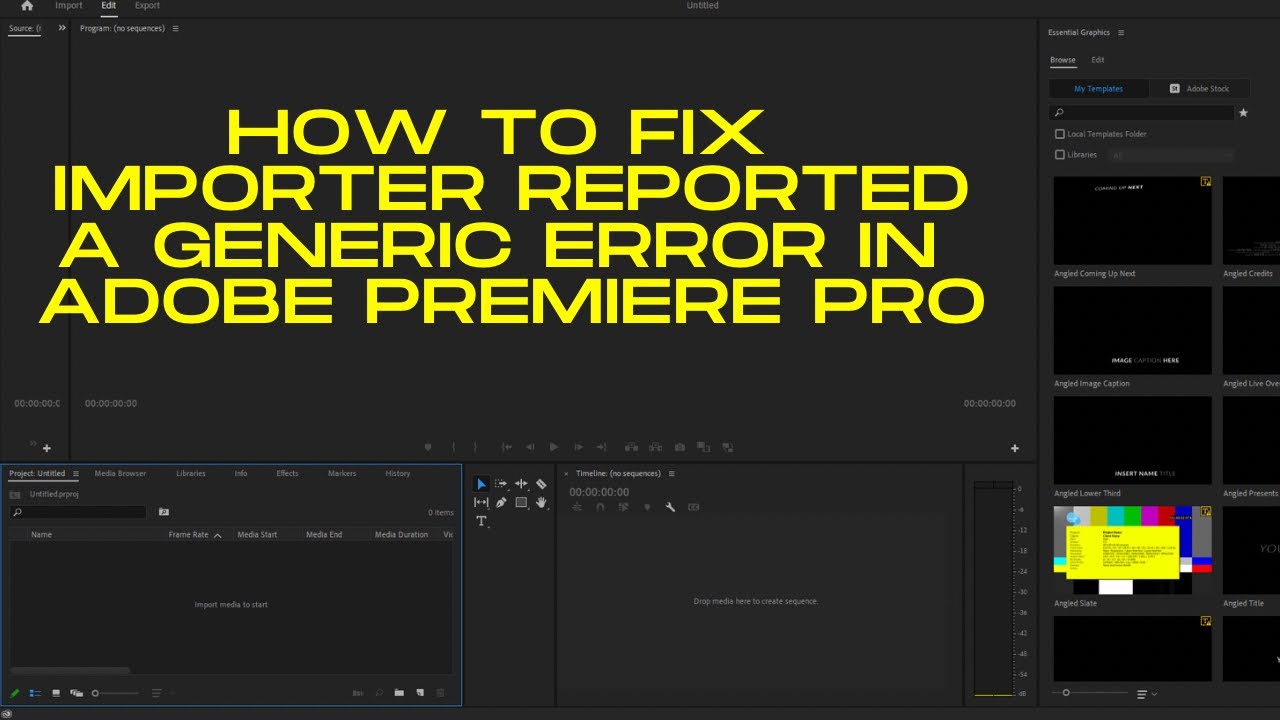Open Libraries dropdown in Essential Graphics
Screen dimensions: 1280x720
click(1172, 155)
